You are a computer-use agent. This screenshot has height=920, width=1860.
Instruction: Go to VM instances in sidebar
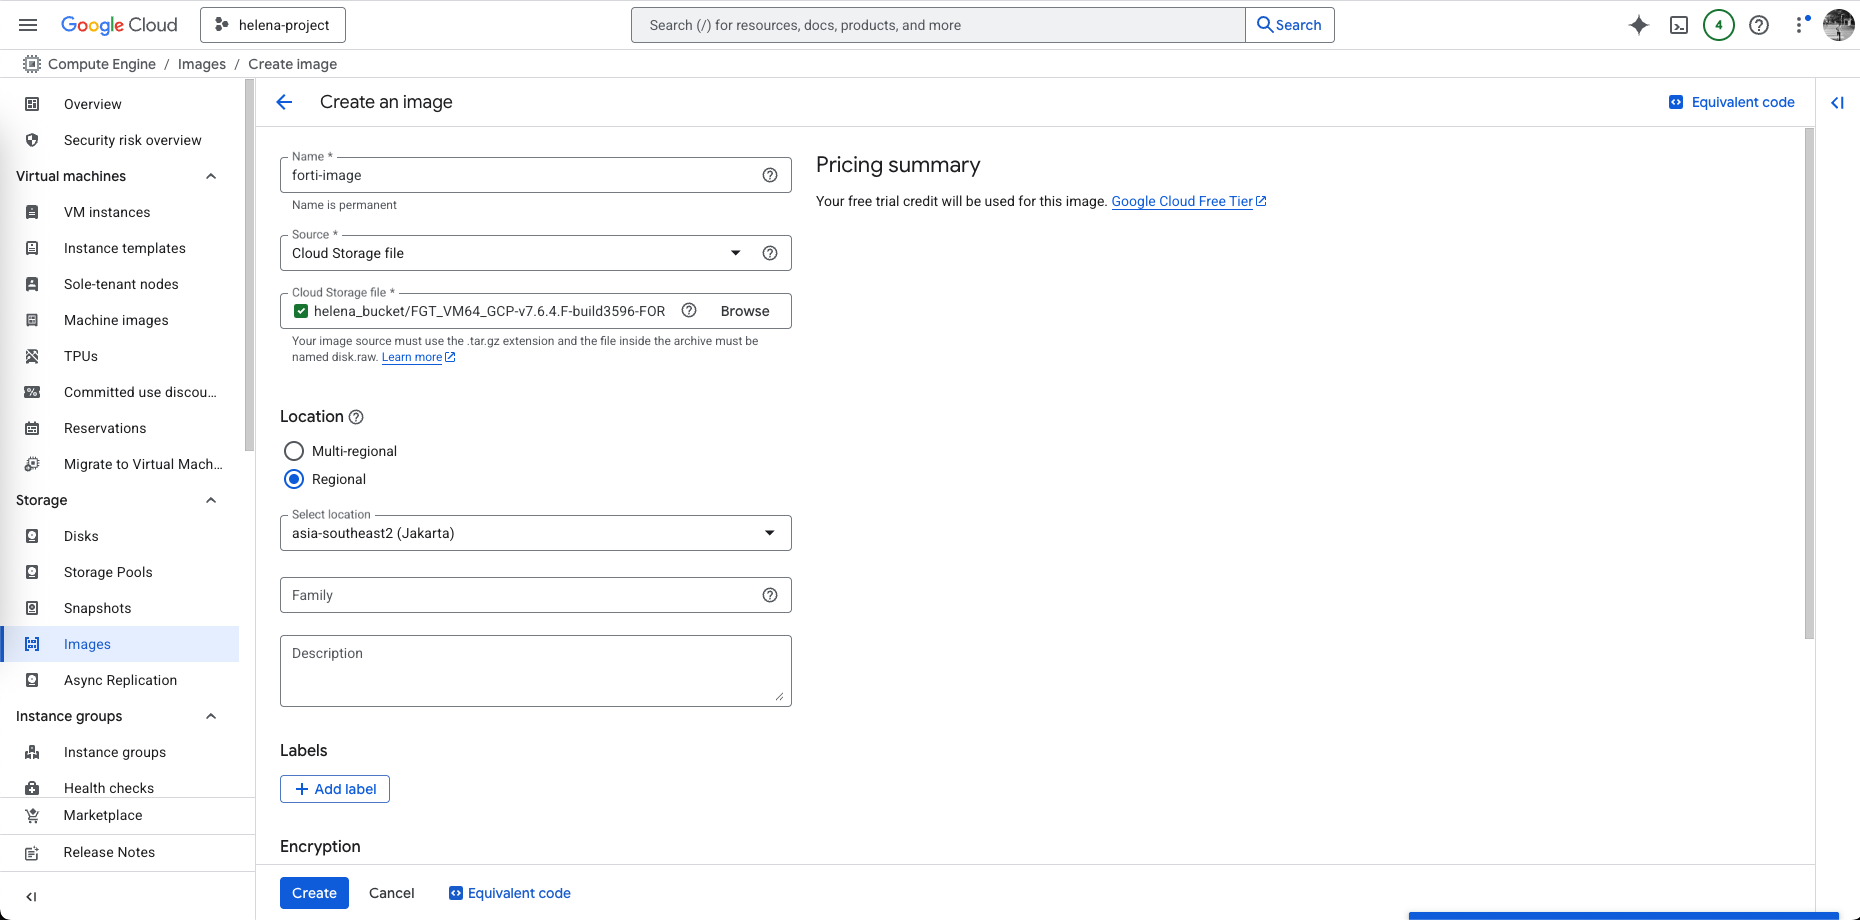107,212
